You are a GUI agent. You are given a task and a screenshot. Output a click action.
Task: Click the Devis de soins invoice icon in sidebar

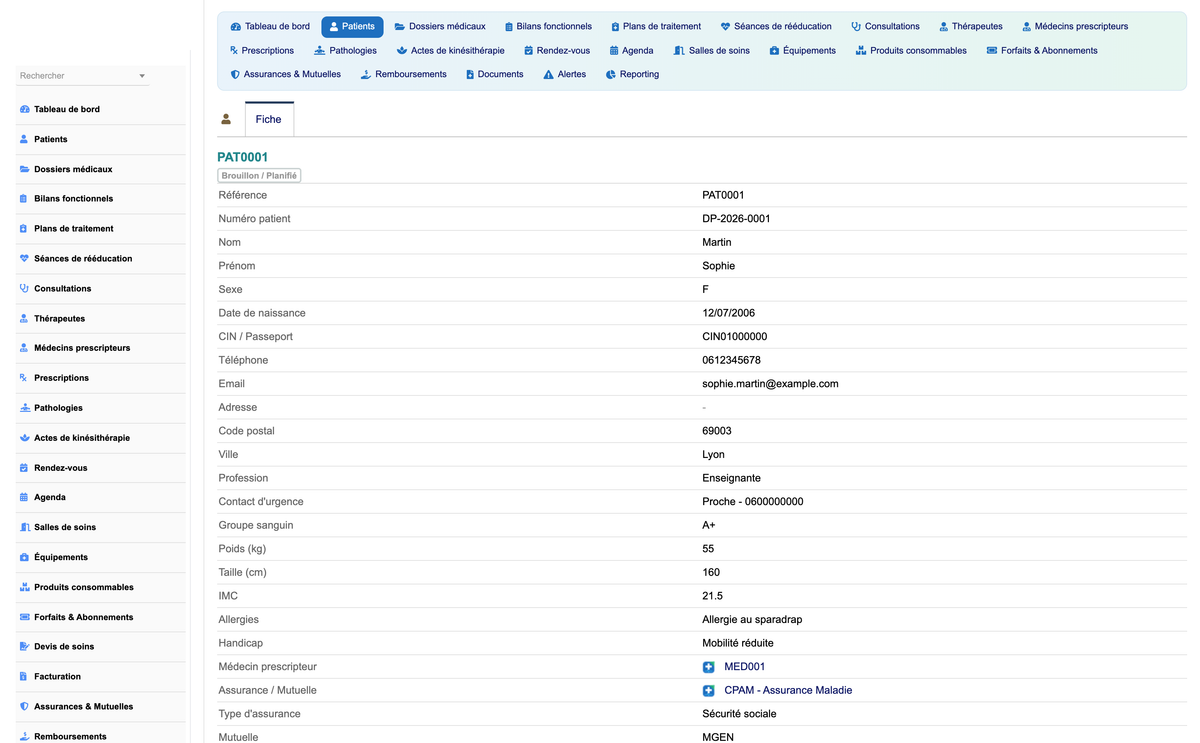[24, 647]
